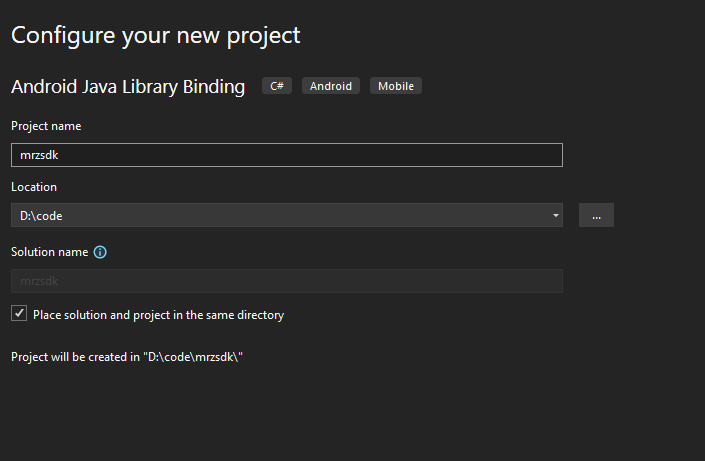Screen dimensions: 705x461
Task: Click the Mobile project type tag
Action: (x=396, y=86)
